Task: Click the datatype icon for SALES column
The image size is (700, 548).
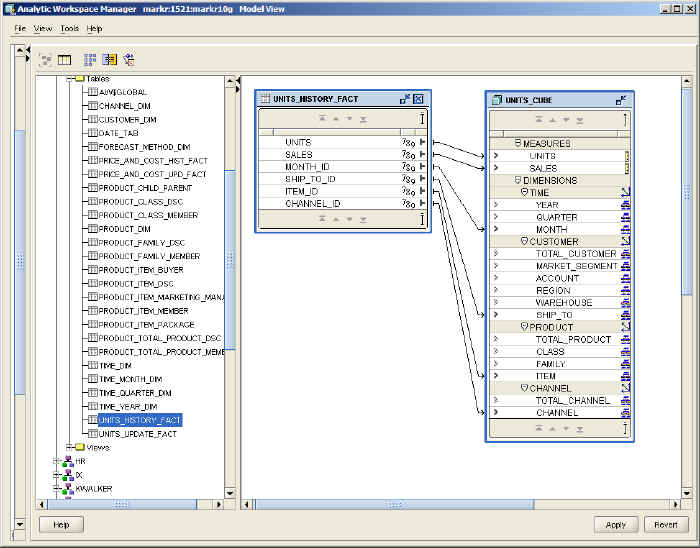Action: click(408, 154)
